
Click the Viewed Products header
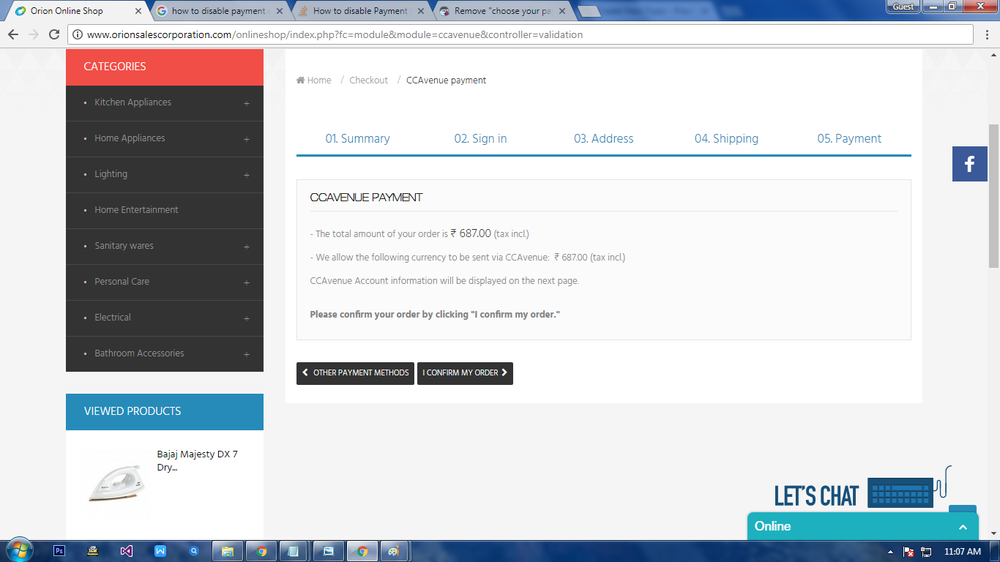coord(165,411)
